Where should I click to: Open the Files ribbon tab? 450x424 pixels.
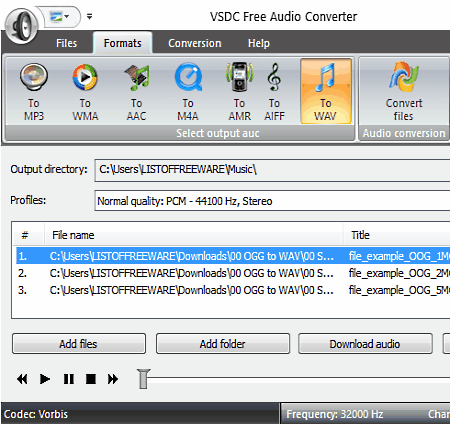pyautogui.click(x=66, y=43)
